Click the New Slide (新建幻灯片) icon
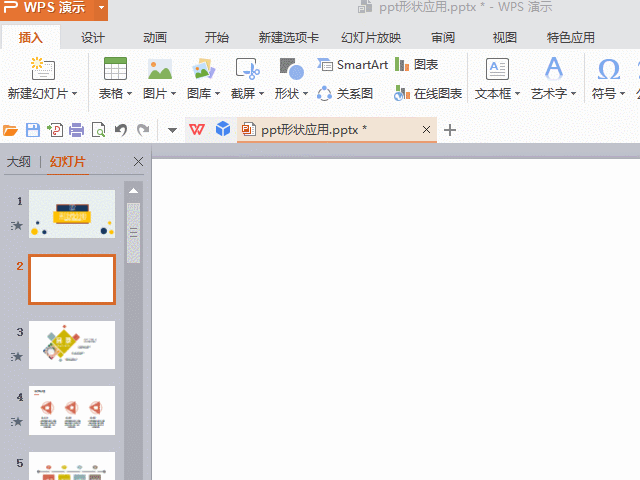The image size is (640, 480). (x=43, y=68)
